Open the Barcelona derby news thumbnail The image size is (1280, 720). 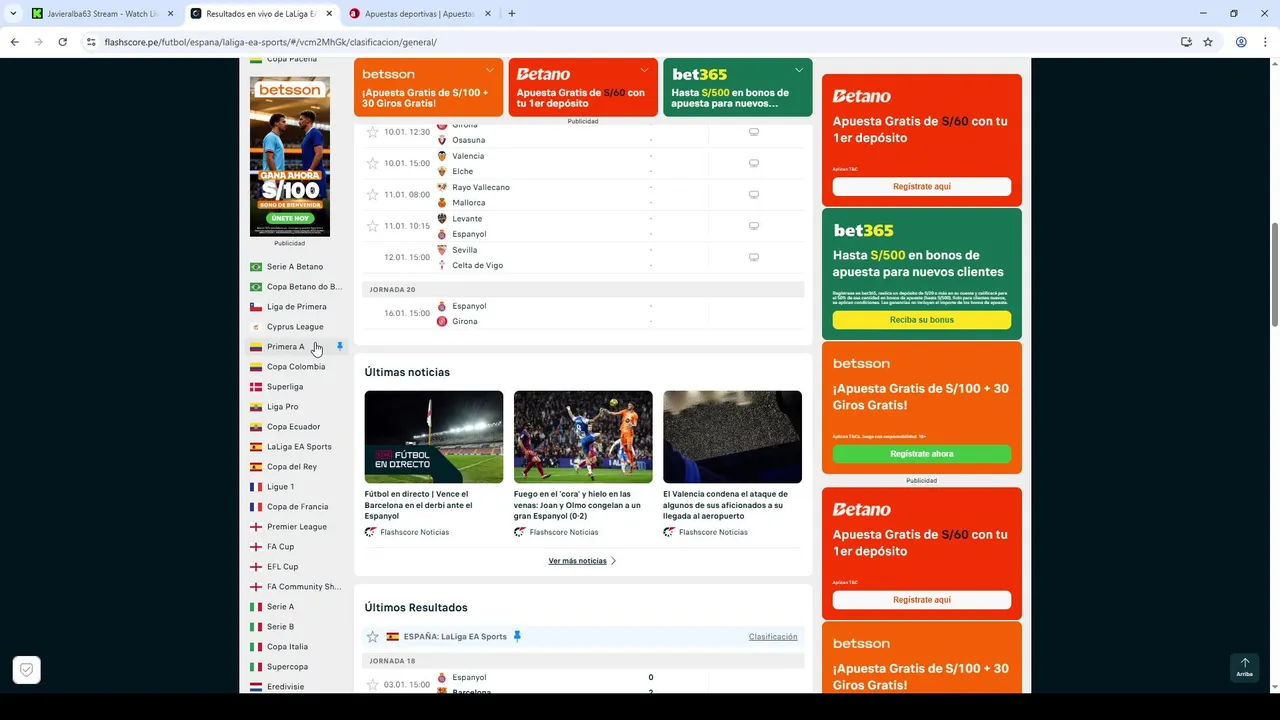coord(434,437)
